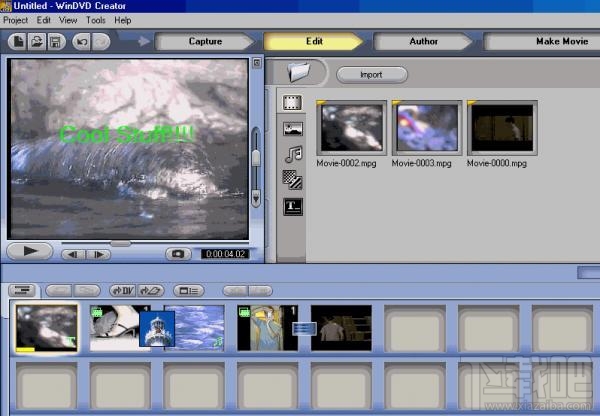600x416 pixels.
Task: Create a new project with the blank page icon
Action: coord(18,41)
